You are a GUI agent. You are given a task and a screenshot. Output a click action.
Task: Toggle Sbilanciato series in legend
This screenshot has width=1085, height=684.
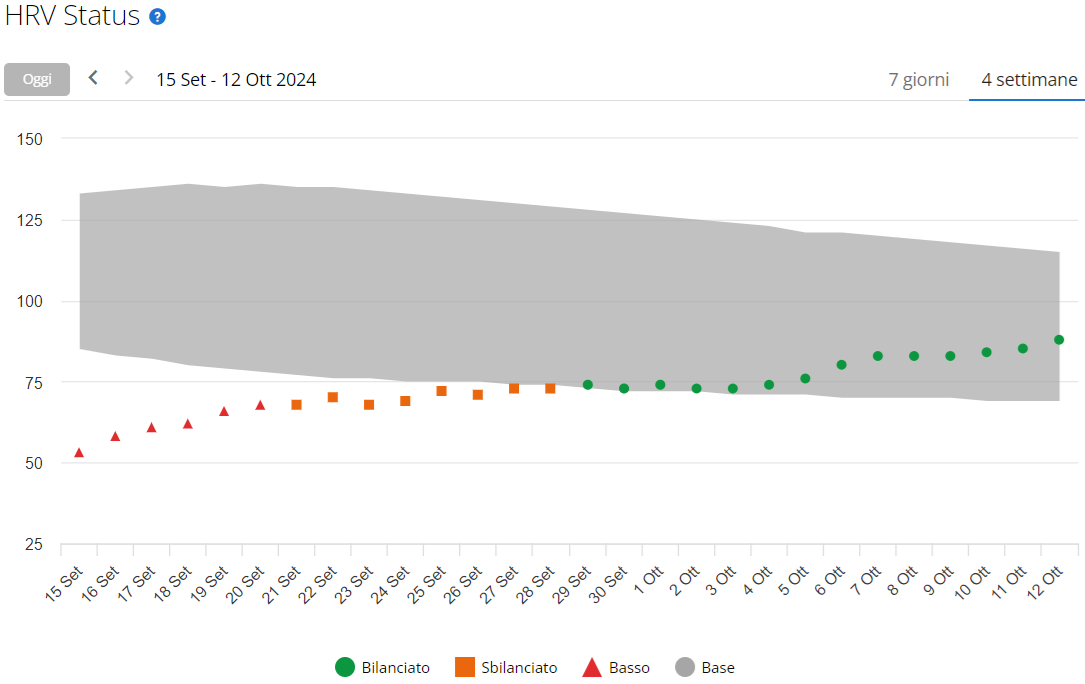[x=506, y=667]
